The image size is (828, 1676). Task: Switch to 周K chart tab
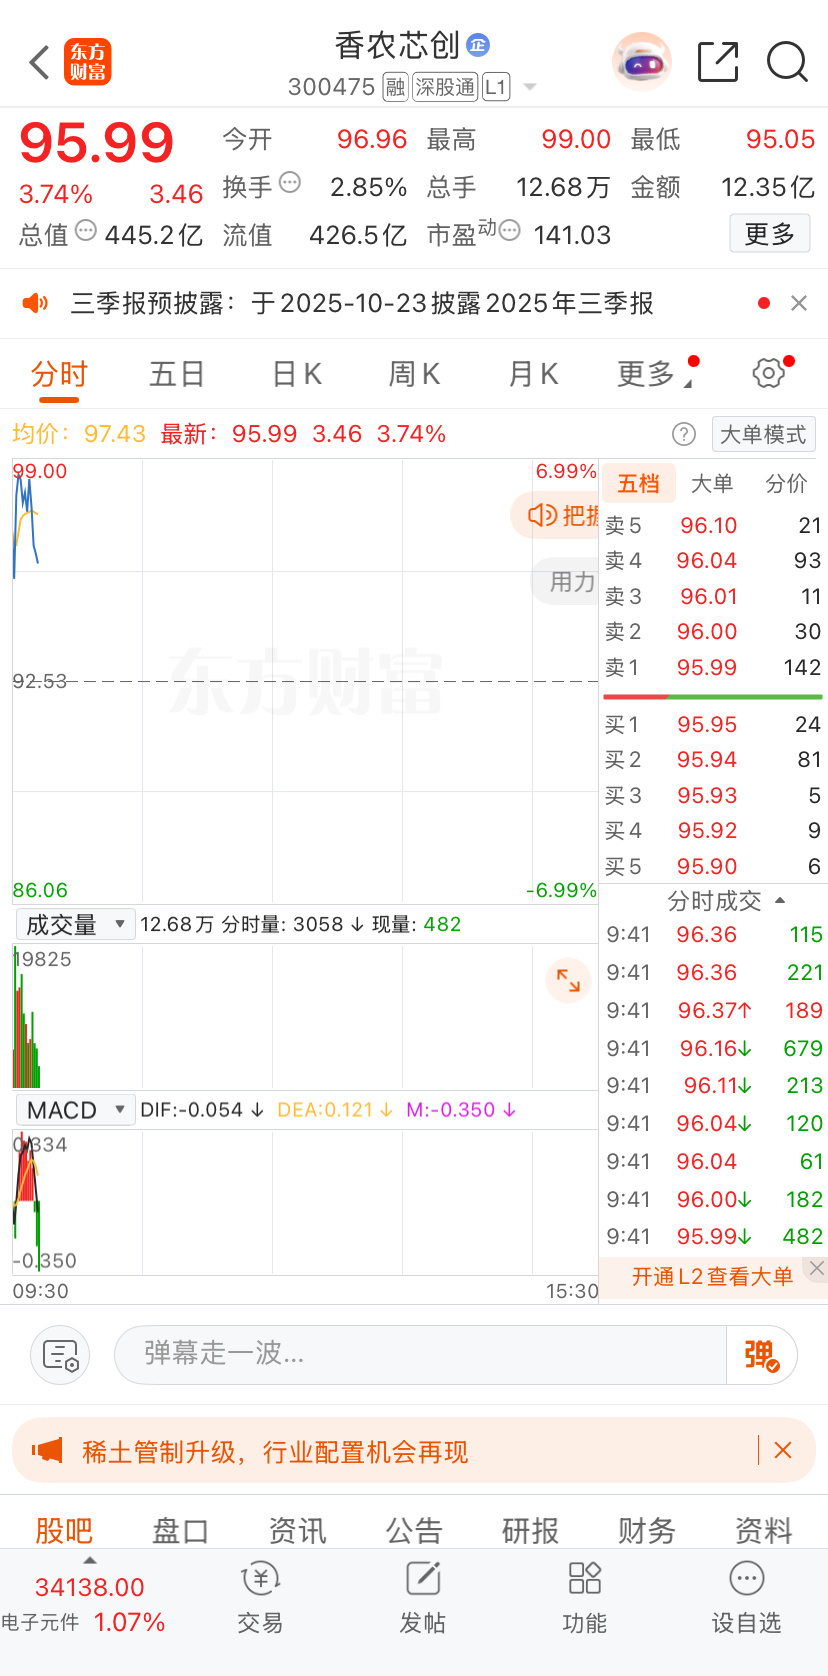[414, 374]
